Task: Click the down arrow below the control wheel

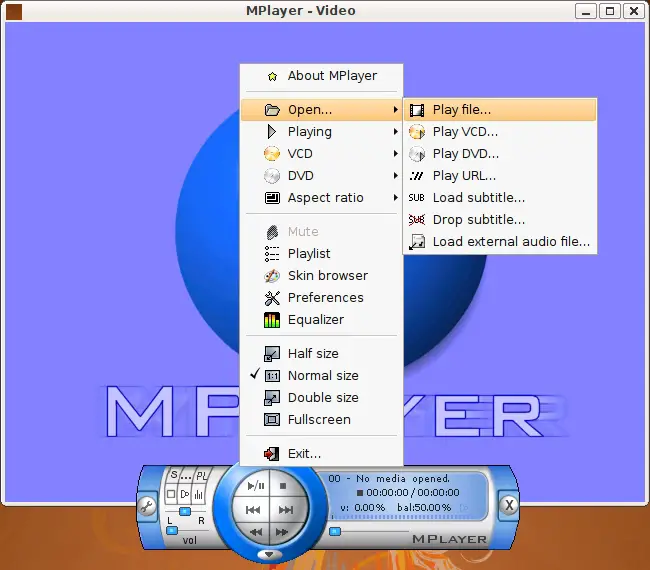Action: 269,554
